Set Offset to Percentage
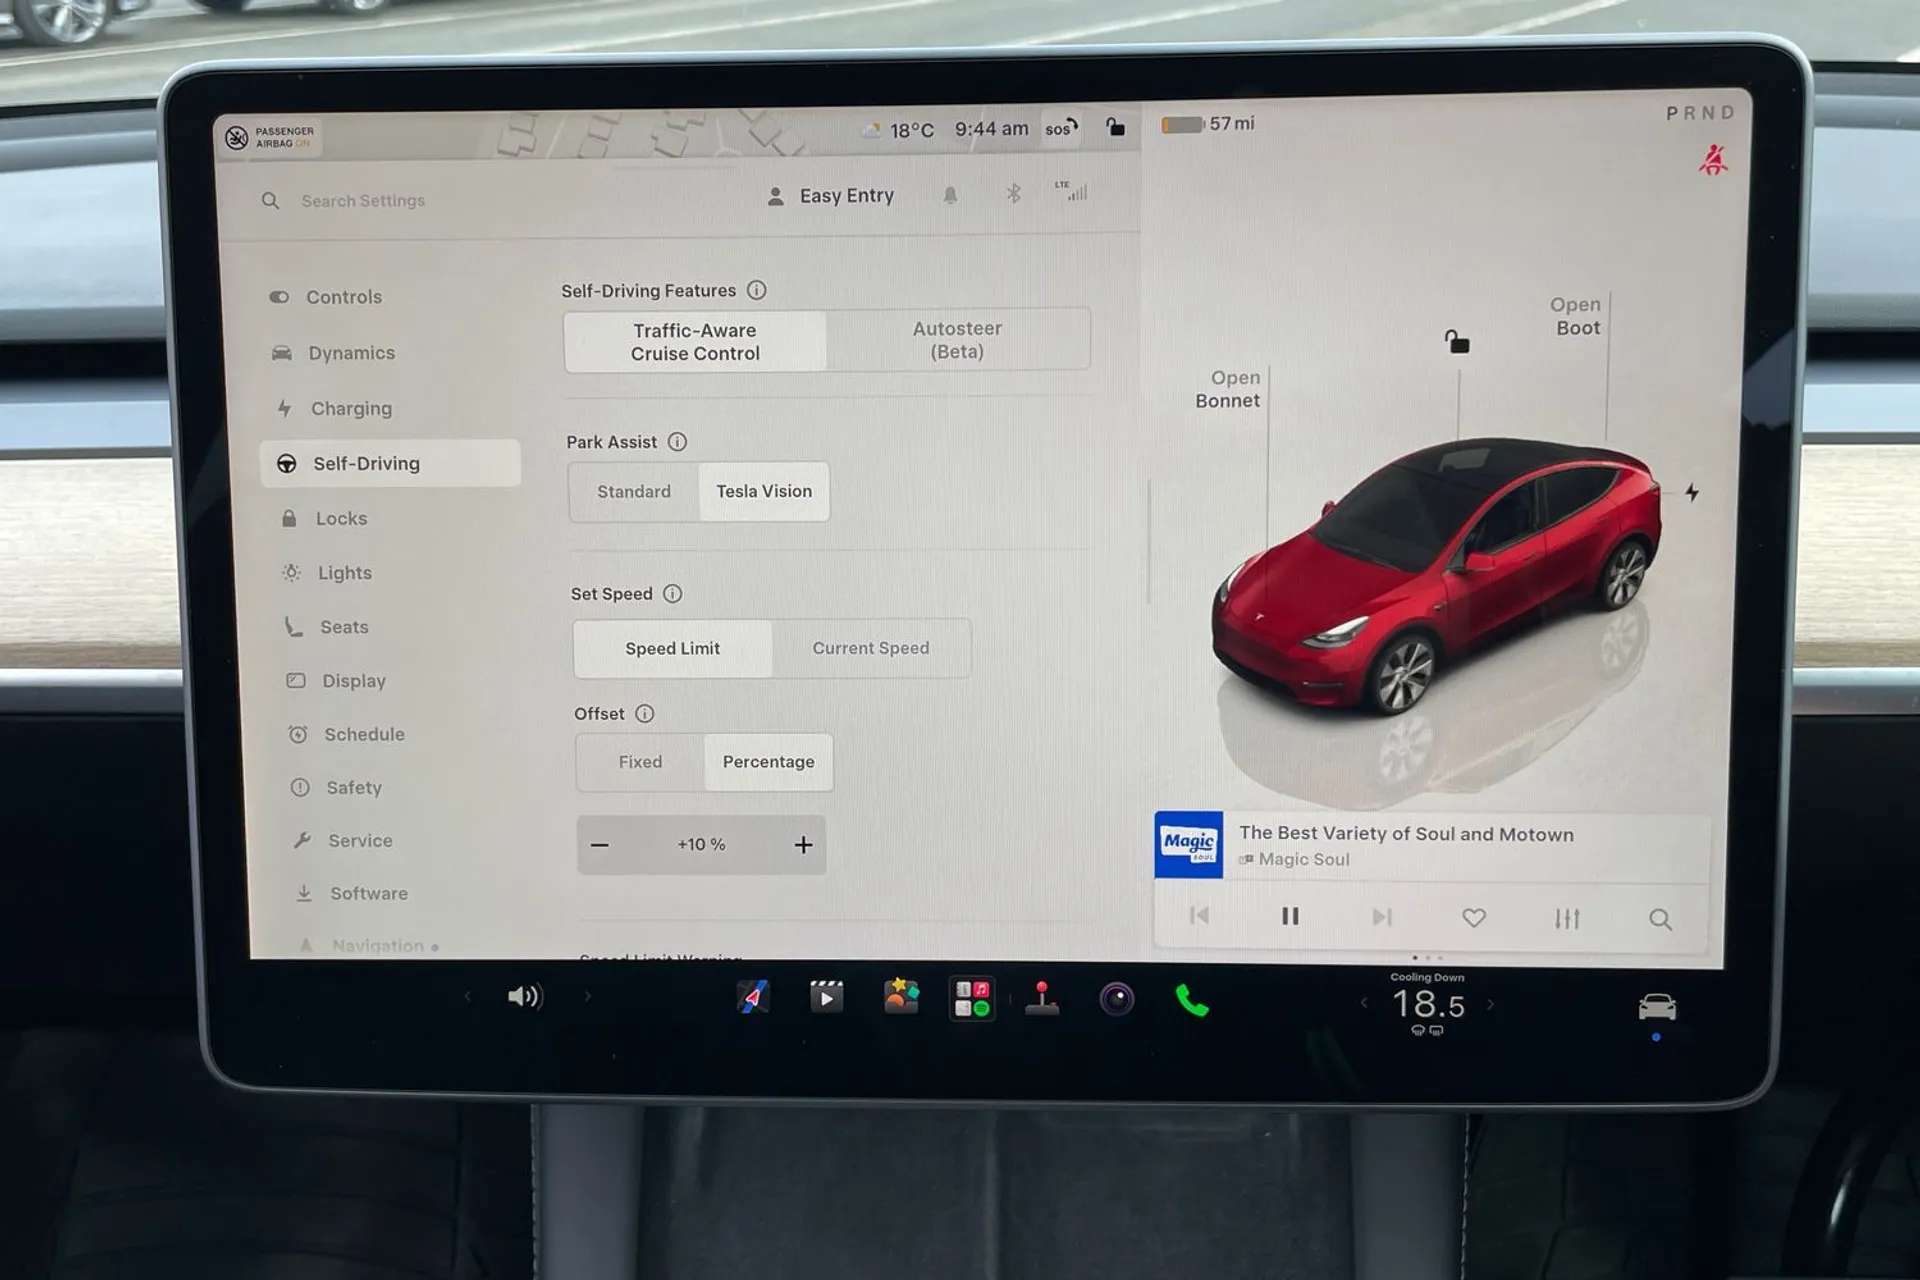The height and width of the screenshot is (1280, 1920). [768, 762]
